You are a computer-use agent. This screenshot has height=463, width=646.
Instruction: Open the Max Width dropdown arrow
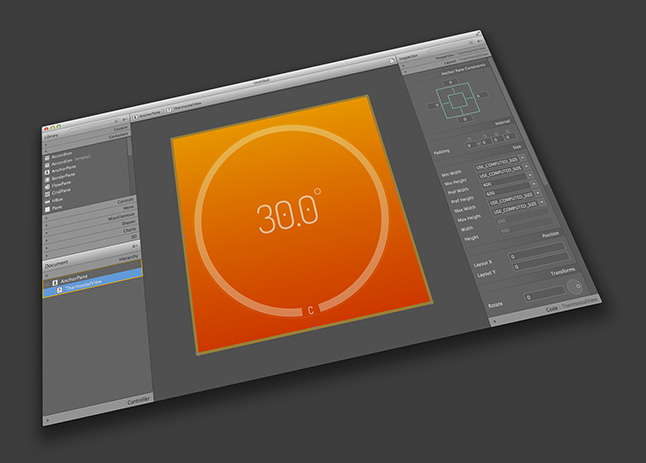pos(538,193)
